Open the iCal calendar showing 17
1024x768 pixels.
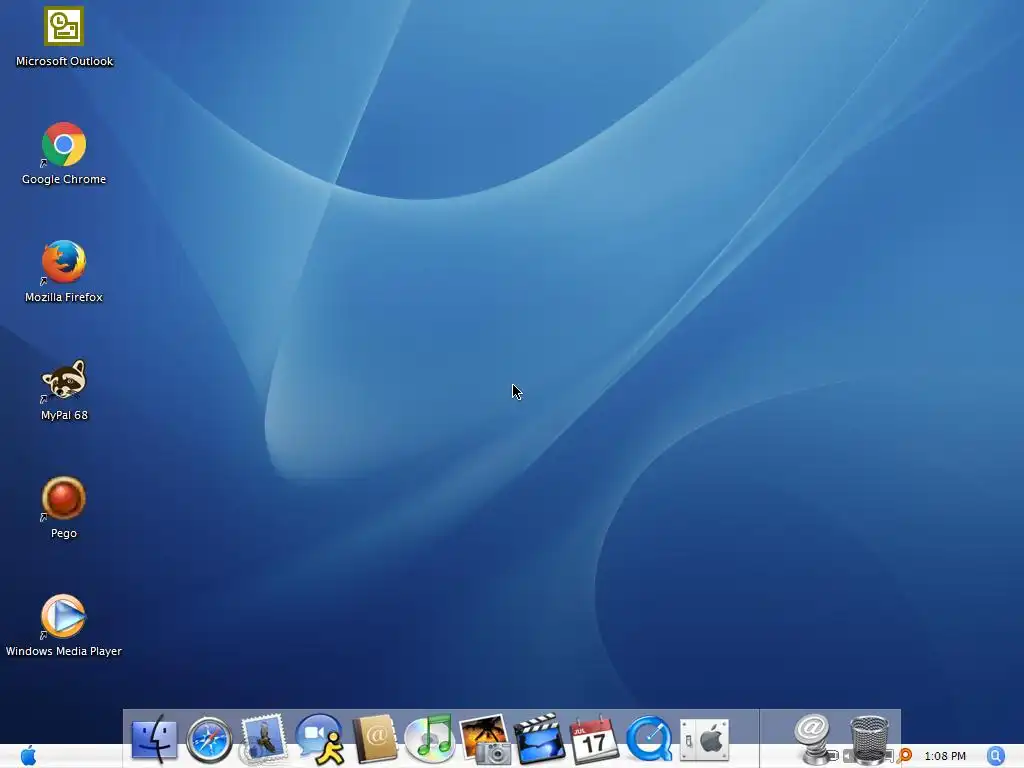click(594, 740)
